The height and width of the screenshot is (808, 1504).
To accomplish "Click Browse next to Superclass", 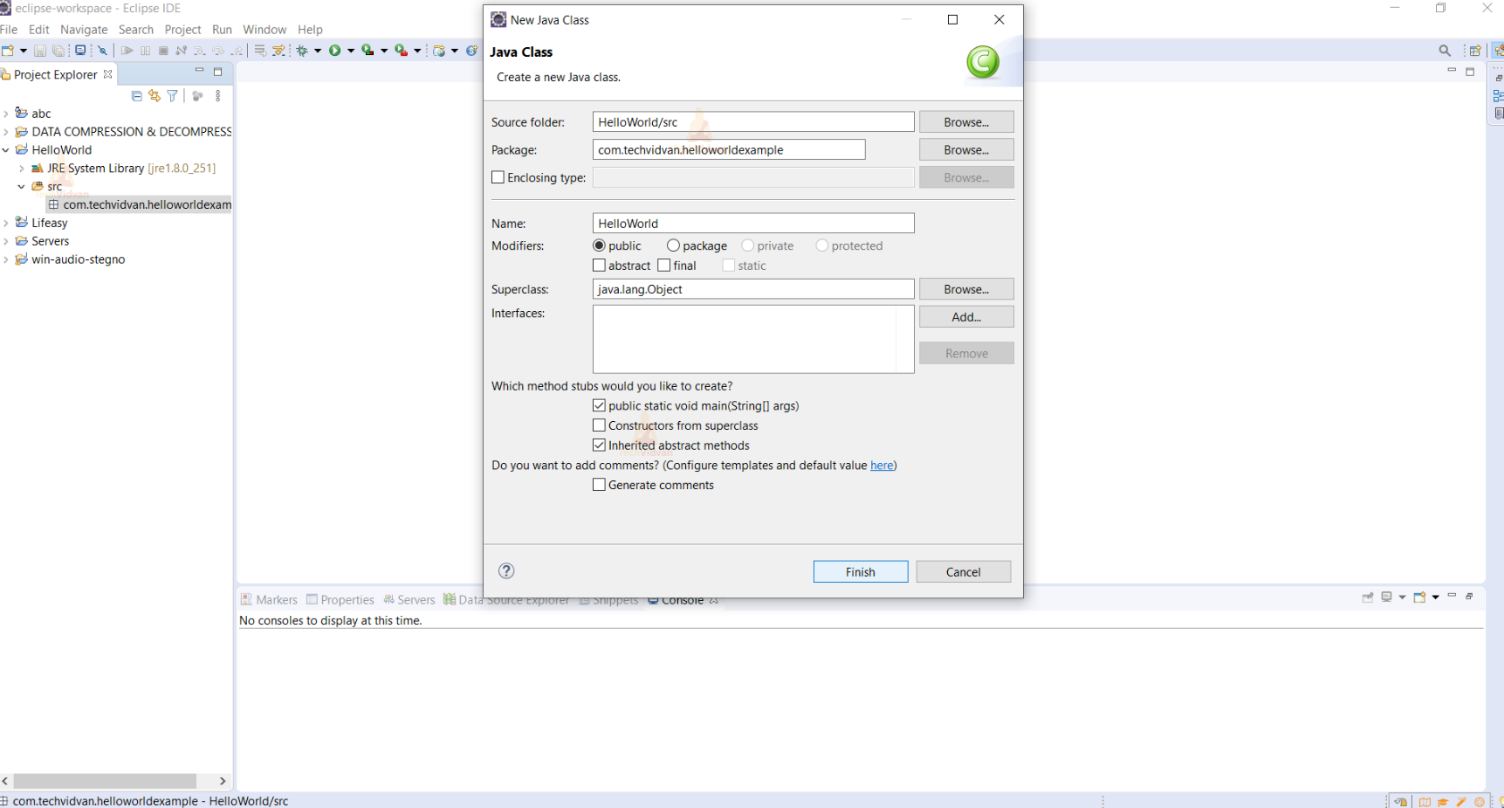I will point(966,289).
